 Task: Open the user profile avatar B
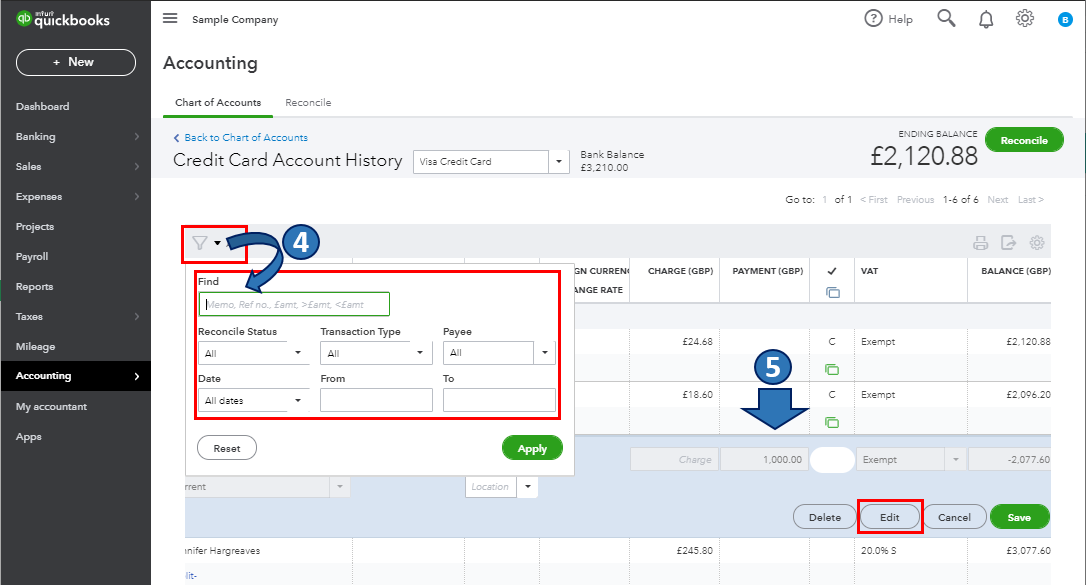(1065, 20)
